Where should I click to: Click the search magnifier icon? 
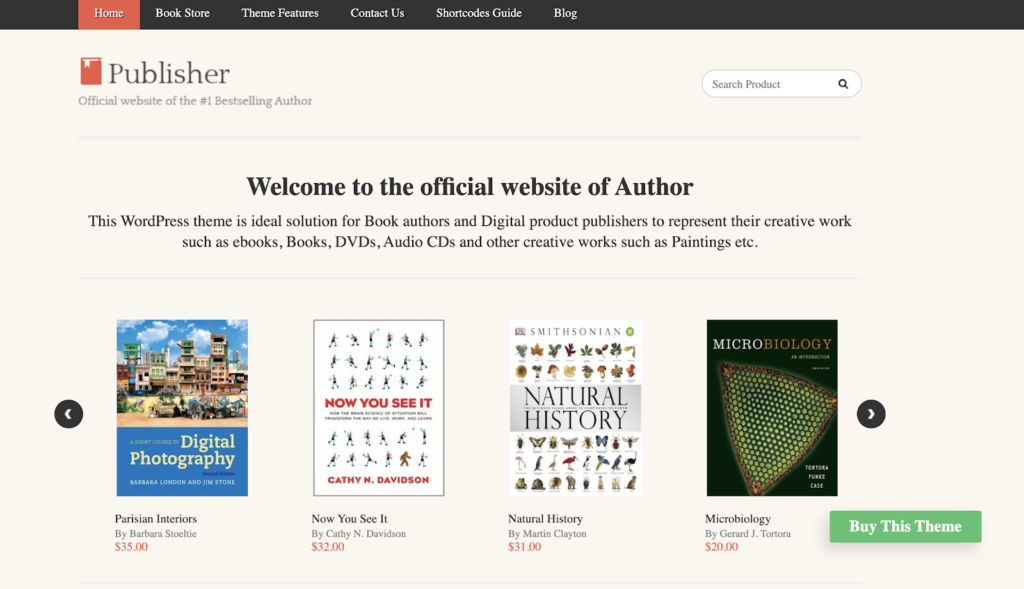click(x=842, y=84)
